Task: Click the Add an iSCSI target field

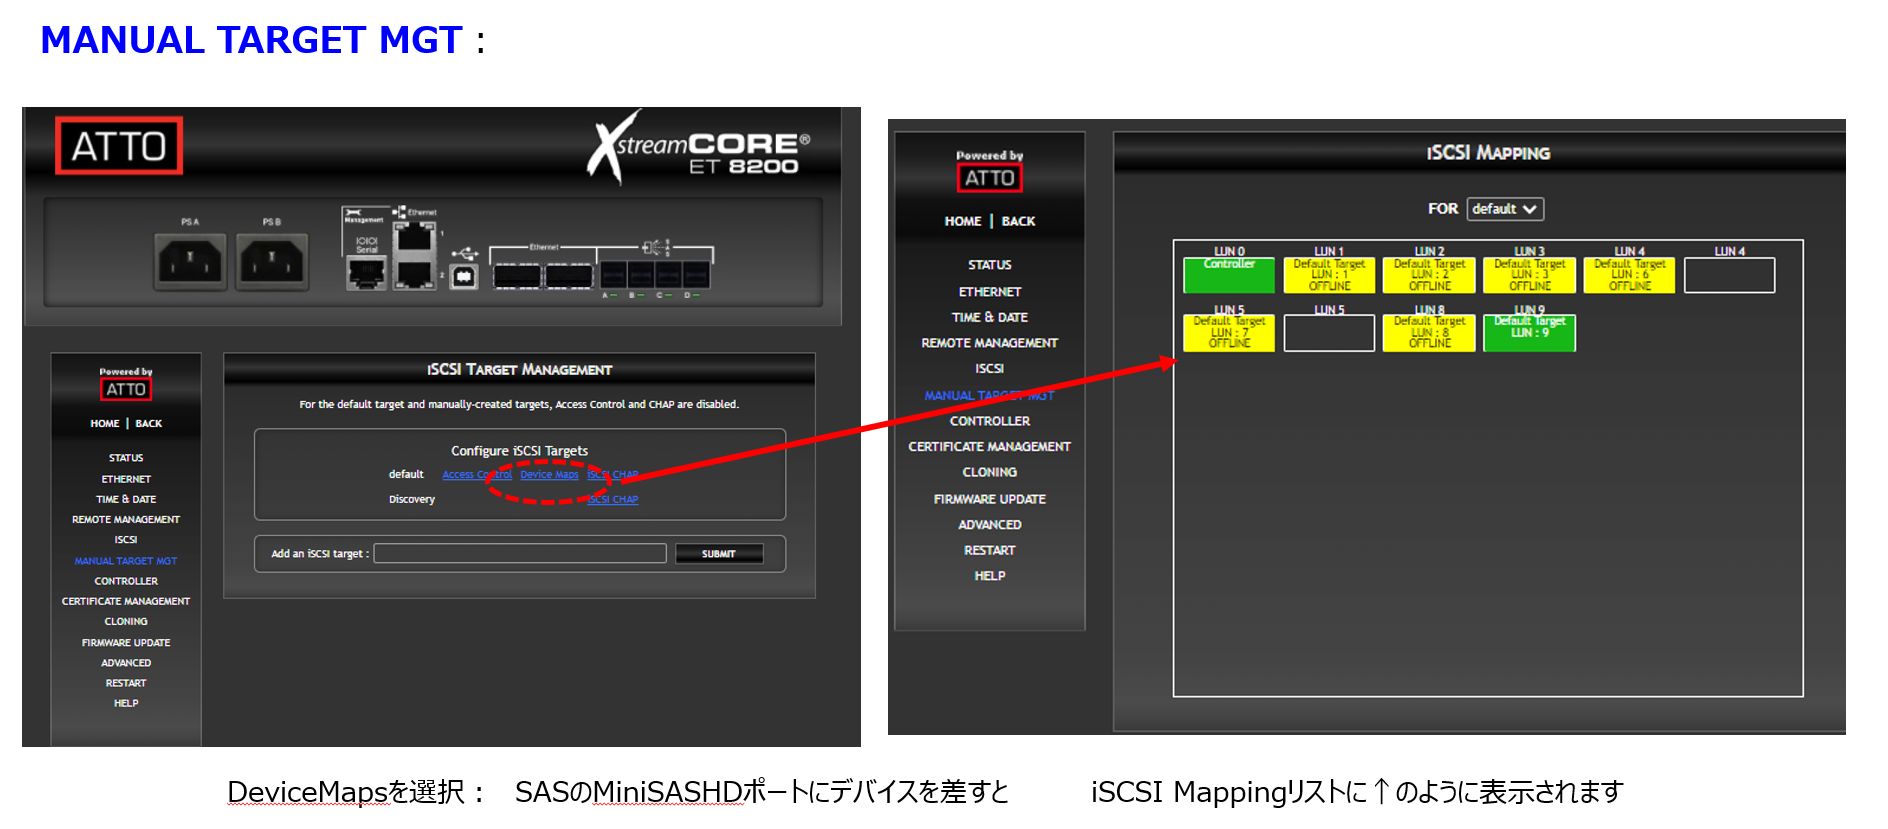Action: click(520, 554)
